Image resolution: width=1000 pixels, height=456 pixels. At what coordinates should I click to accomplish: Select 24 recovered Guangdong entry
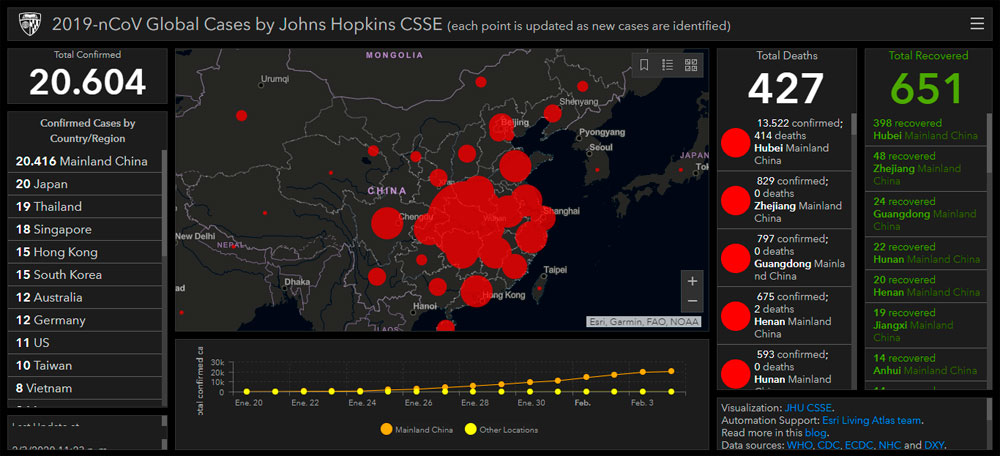927,214
